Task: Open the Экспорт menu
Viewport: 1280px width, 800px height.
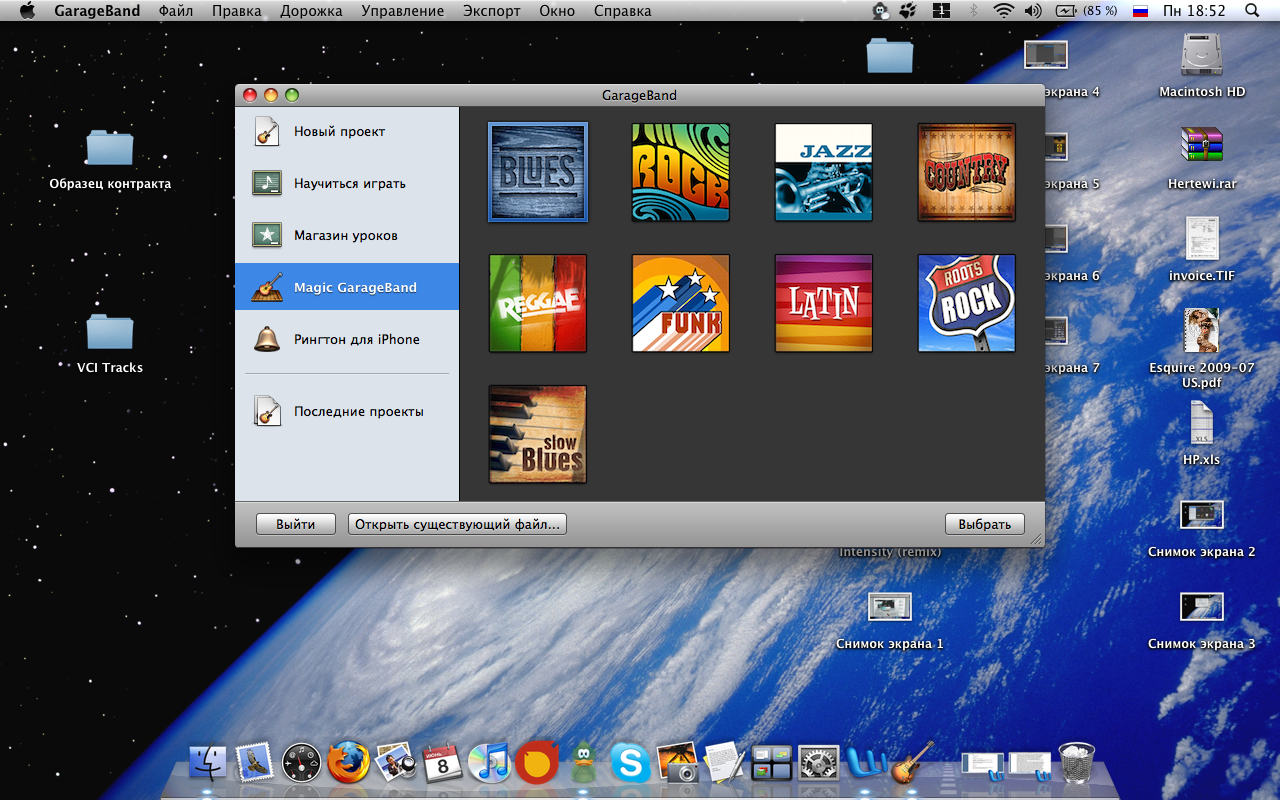Action: tap(492, 11)
